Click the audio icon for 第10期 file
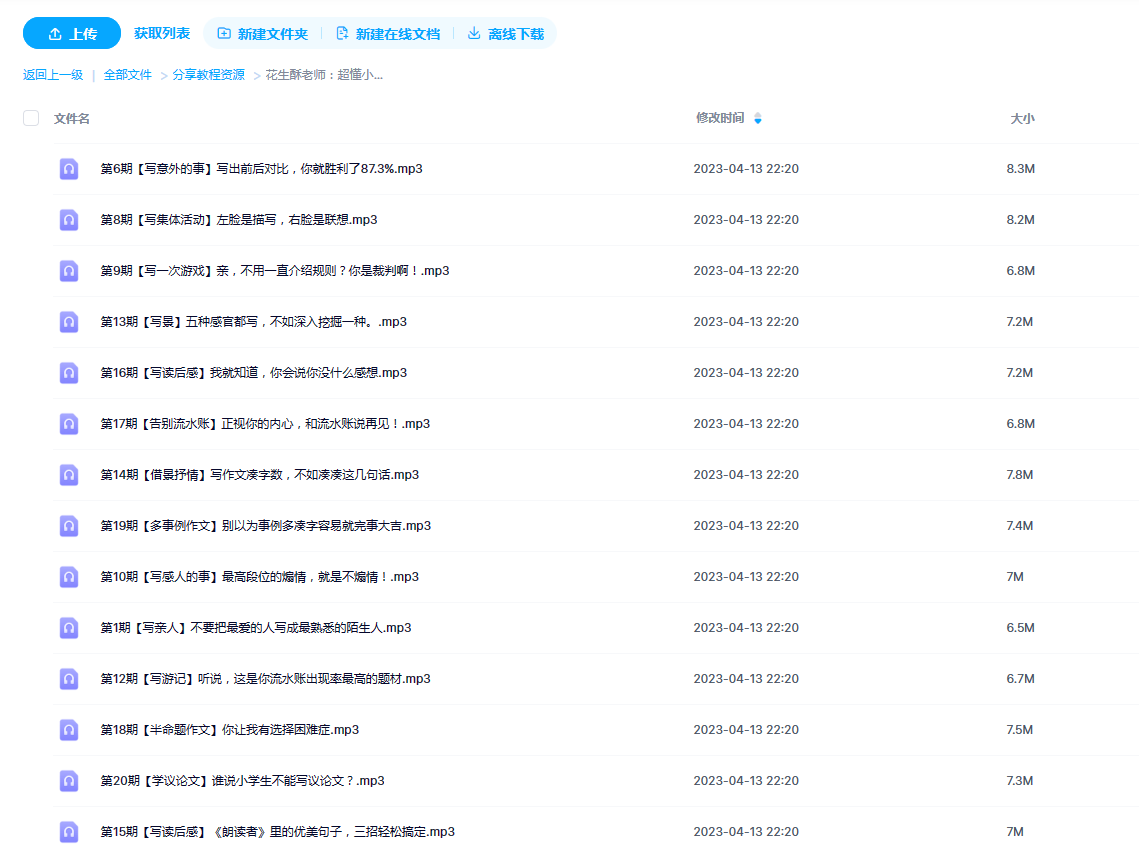Image resolution: width=1139 pixels, height=853 pixels. (x=69, y=577)
